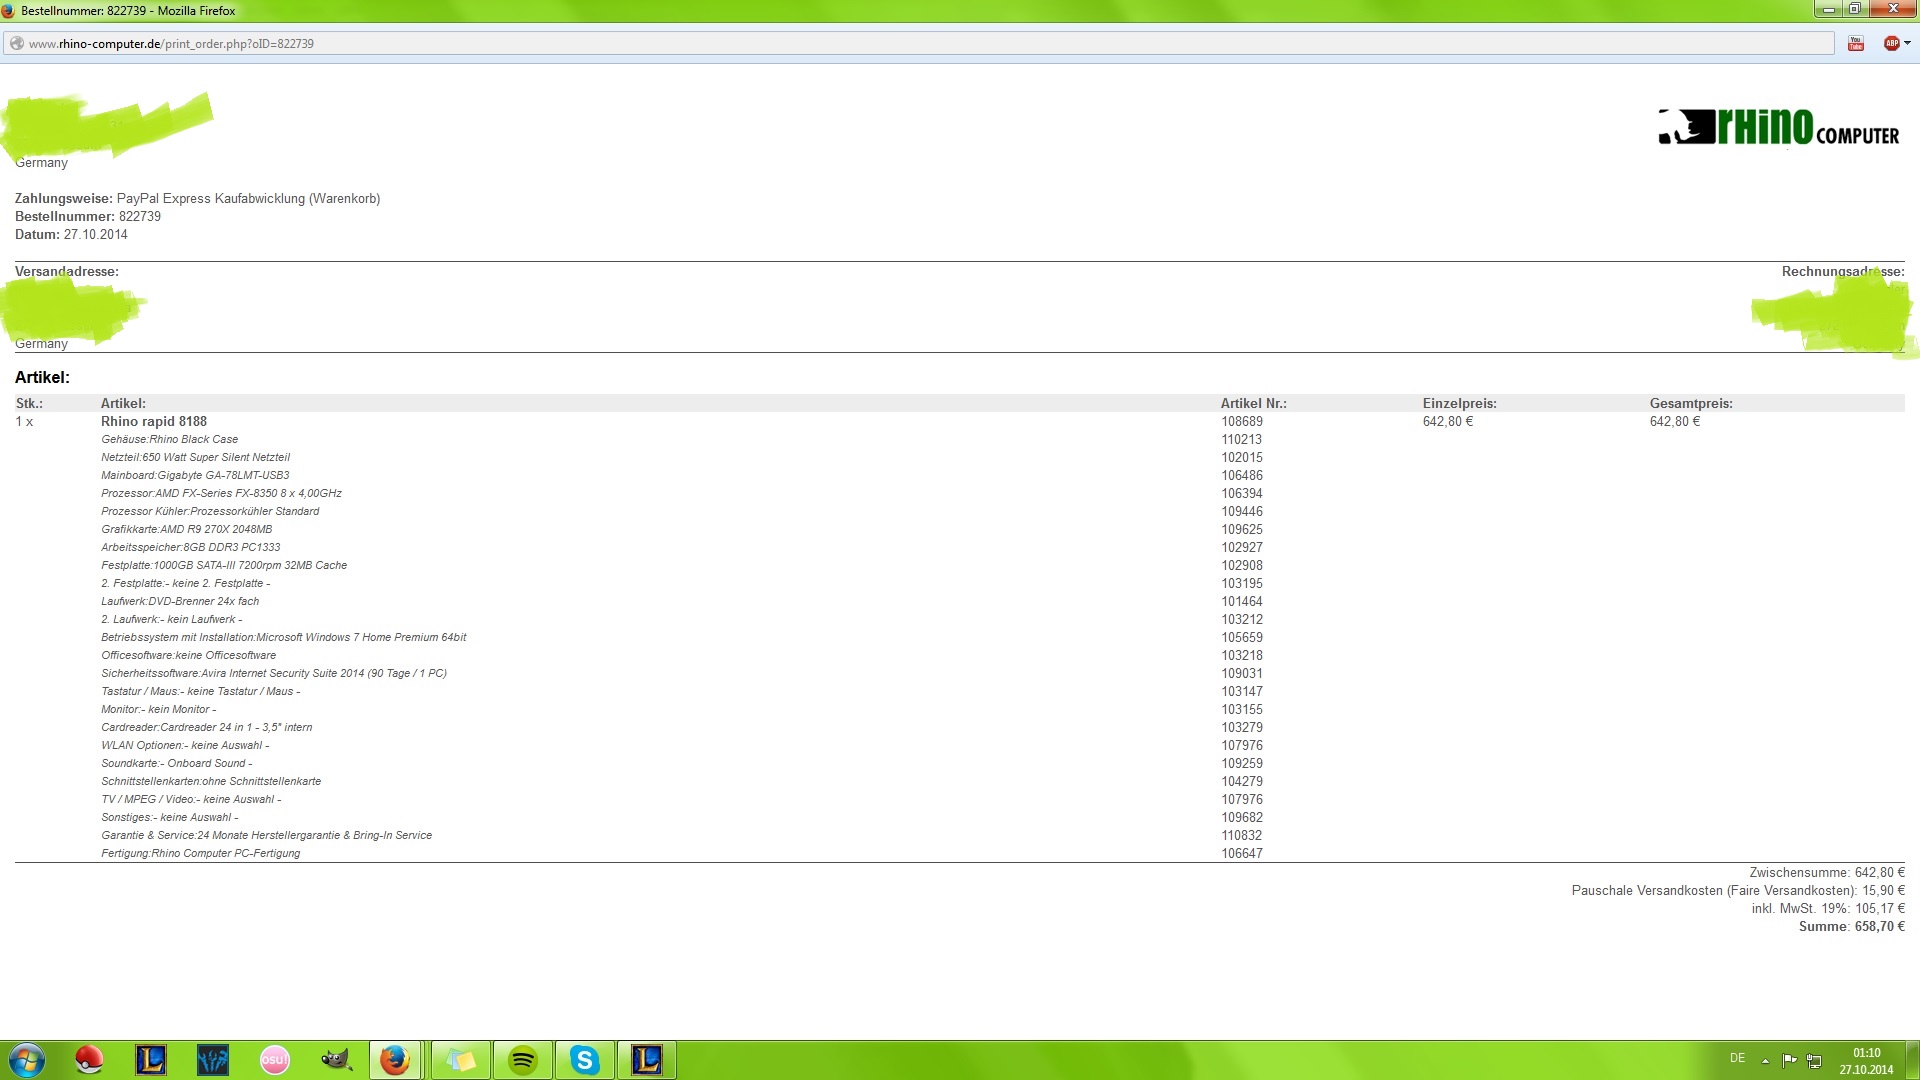Image resolution: width=1920 pixels, height=1080 pixels.
Task: Open the Adblock Plus dropdown arrow
Action: click(1908, 43)
